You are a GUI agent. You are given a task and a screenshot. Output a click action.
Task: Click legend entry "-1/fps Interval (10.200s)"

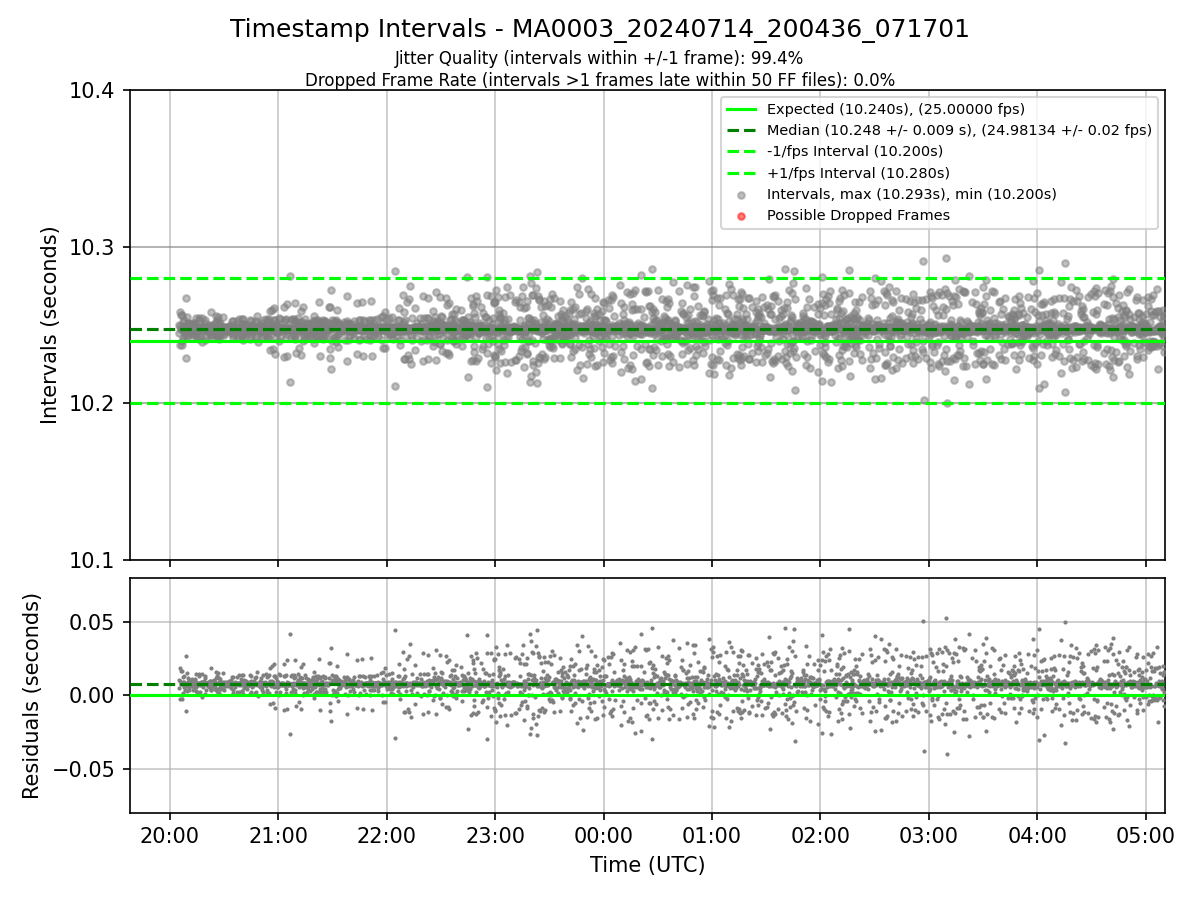pyautogui.click(x=855, y=152)
